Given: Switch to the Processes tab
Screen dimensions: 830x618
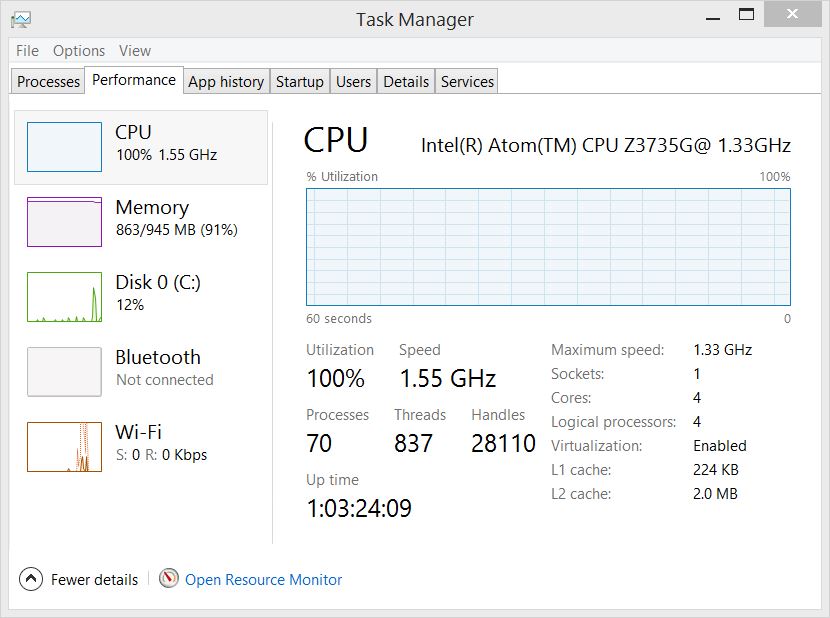Looking at the screenshot, I should [x=49, y=82].
